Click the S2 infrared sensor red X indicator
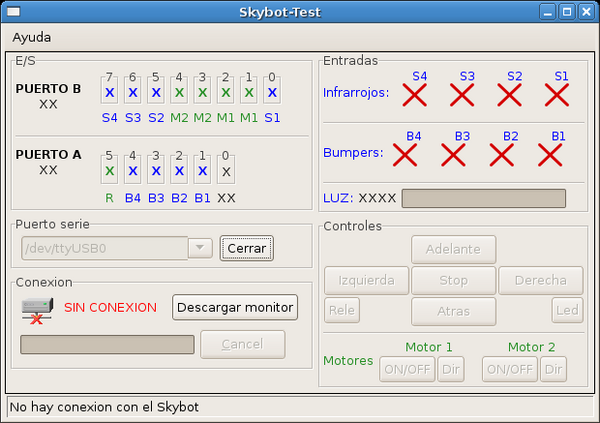Viewport: 600px width, 423px height. [511, 95]
